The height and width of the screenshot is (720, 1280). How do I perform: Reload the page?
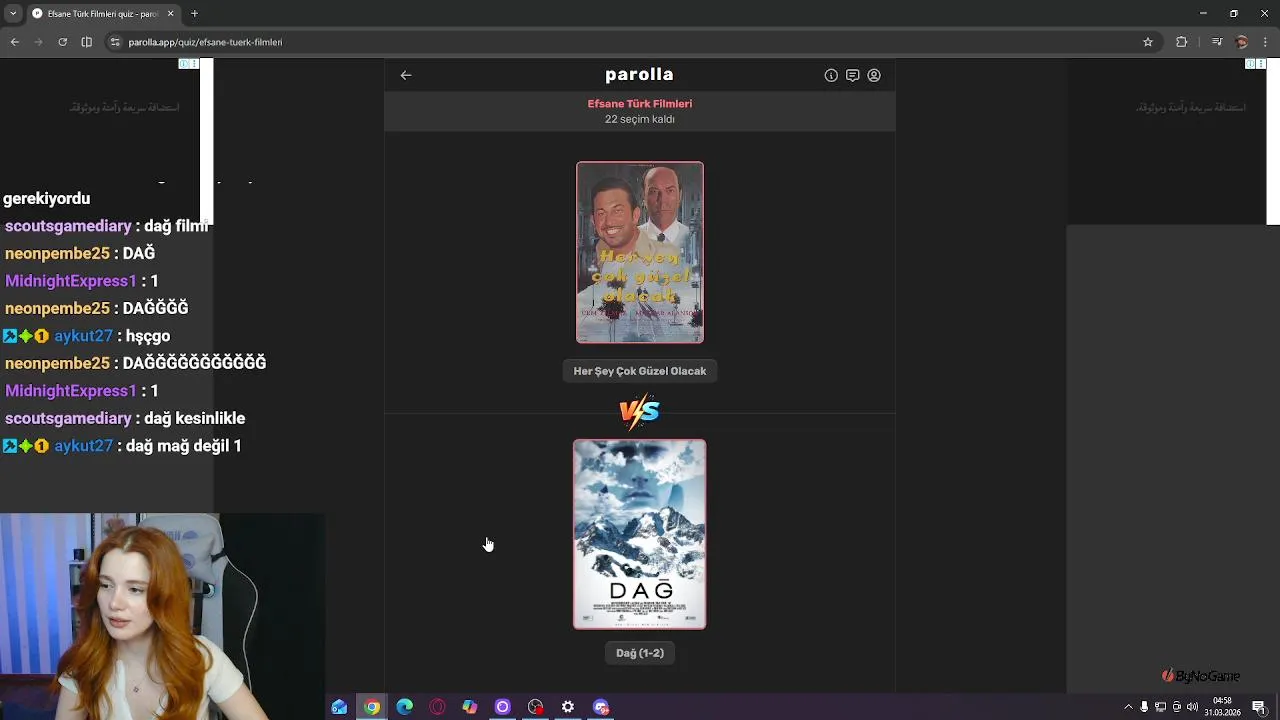[62, 42]
